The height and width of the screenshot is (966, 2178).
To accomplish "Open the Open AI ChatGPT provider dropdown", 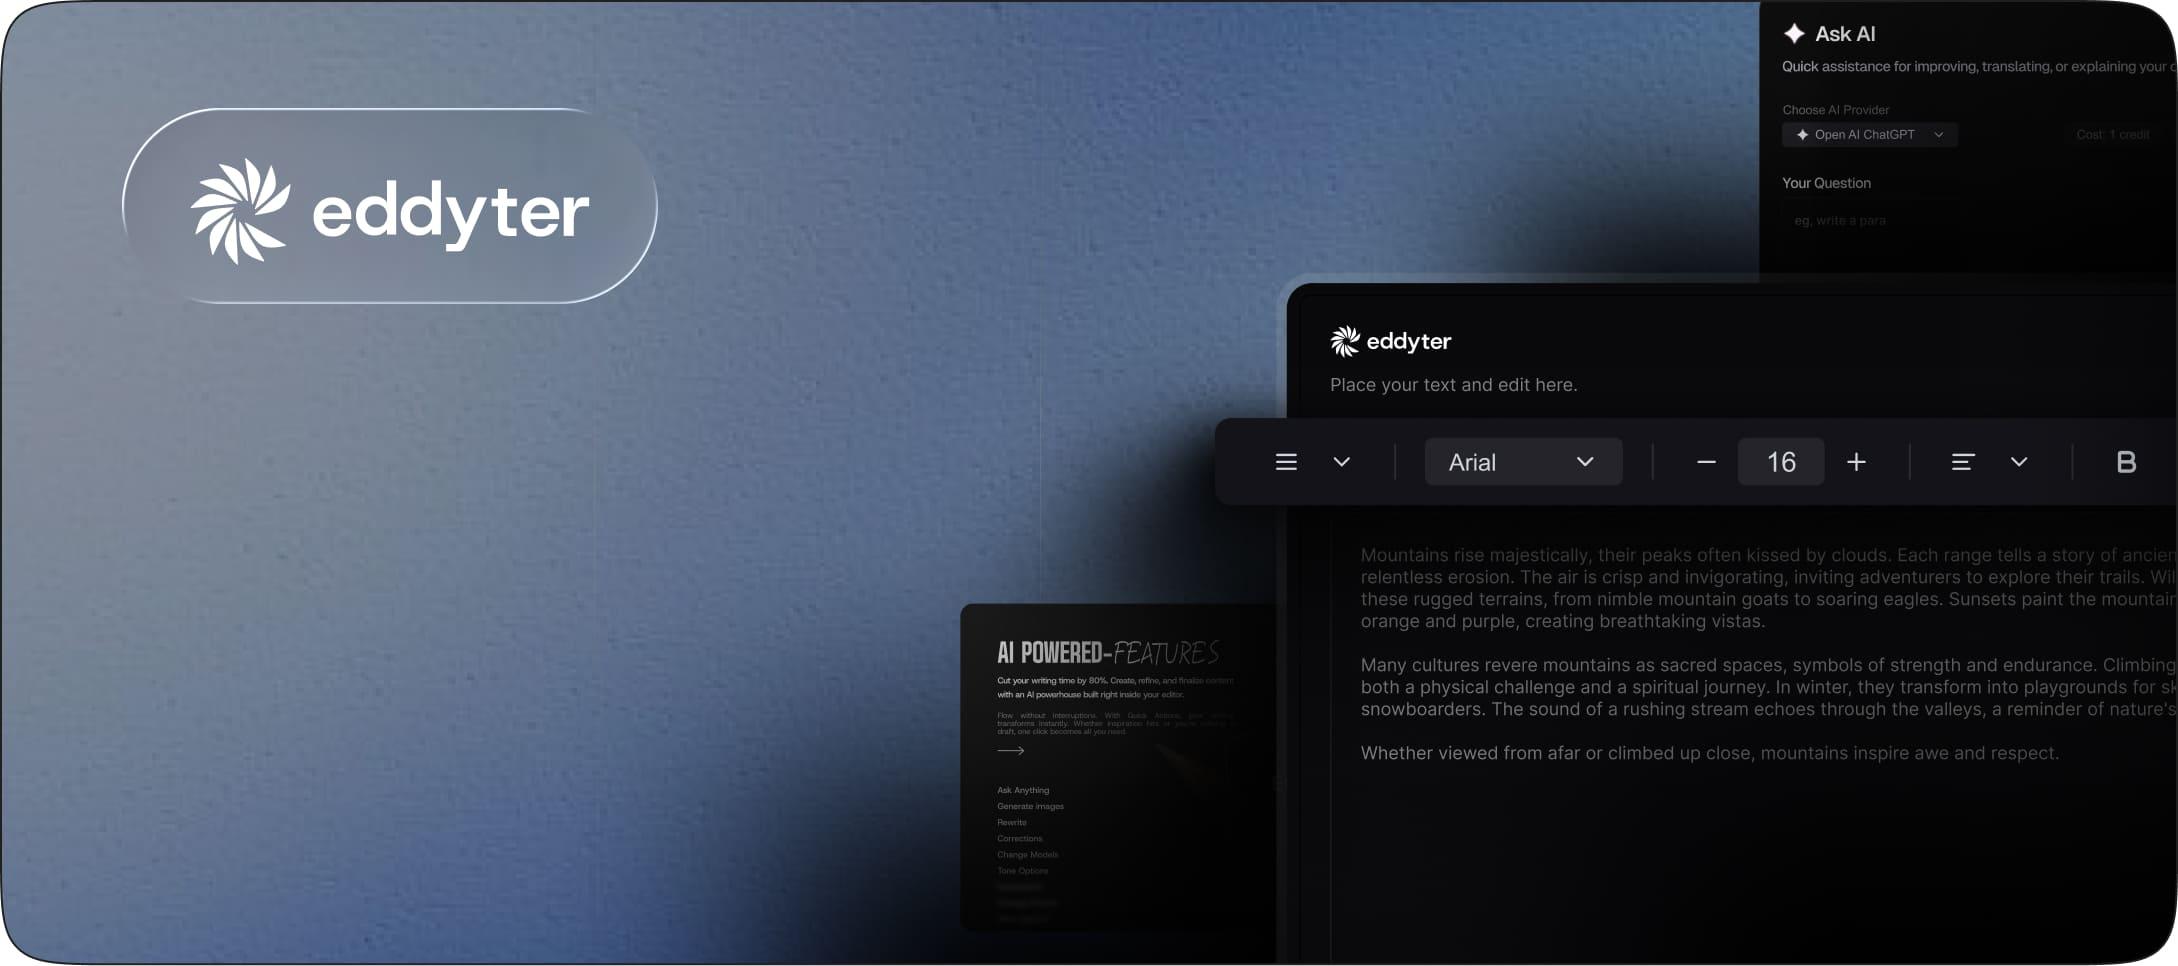I will 1869,135.
